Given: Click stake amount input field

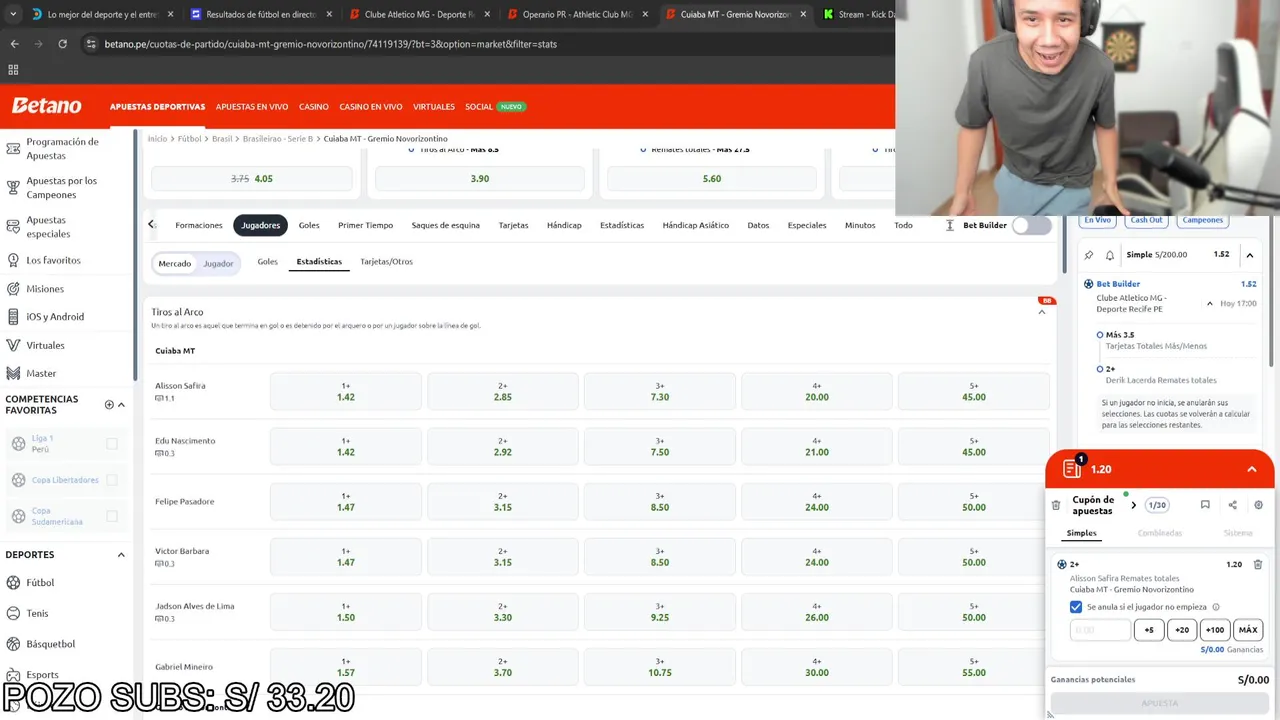Looking at the screenshot, I should coord(1100,630).
